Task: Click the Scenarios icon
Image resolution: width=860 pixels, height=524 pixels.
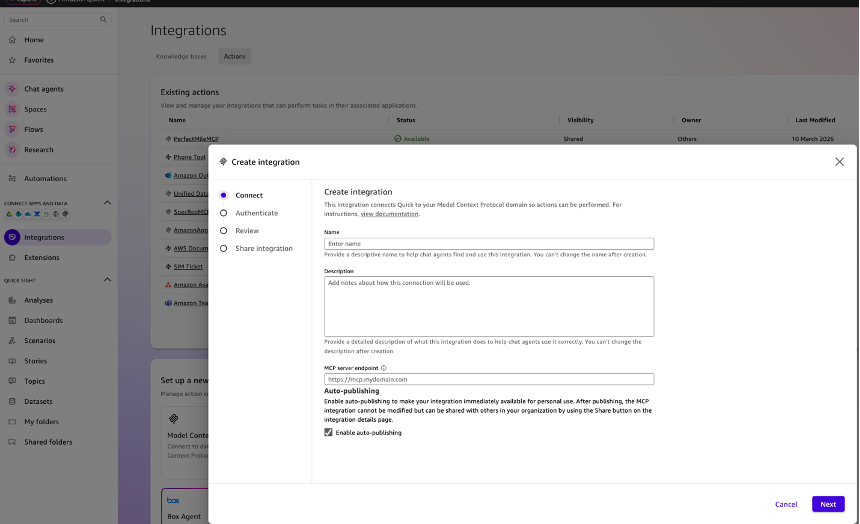Action: click(x=12, y=341)
